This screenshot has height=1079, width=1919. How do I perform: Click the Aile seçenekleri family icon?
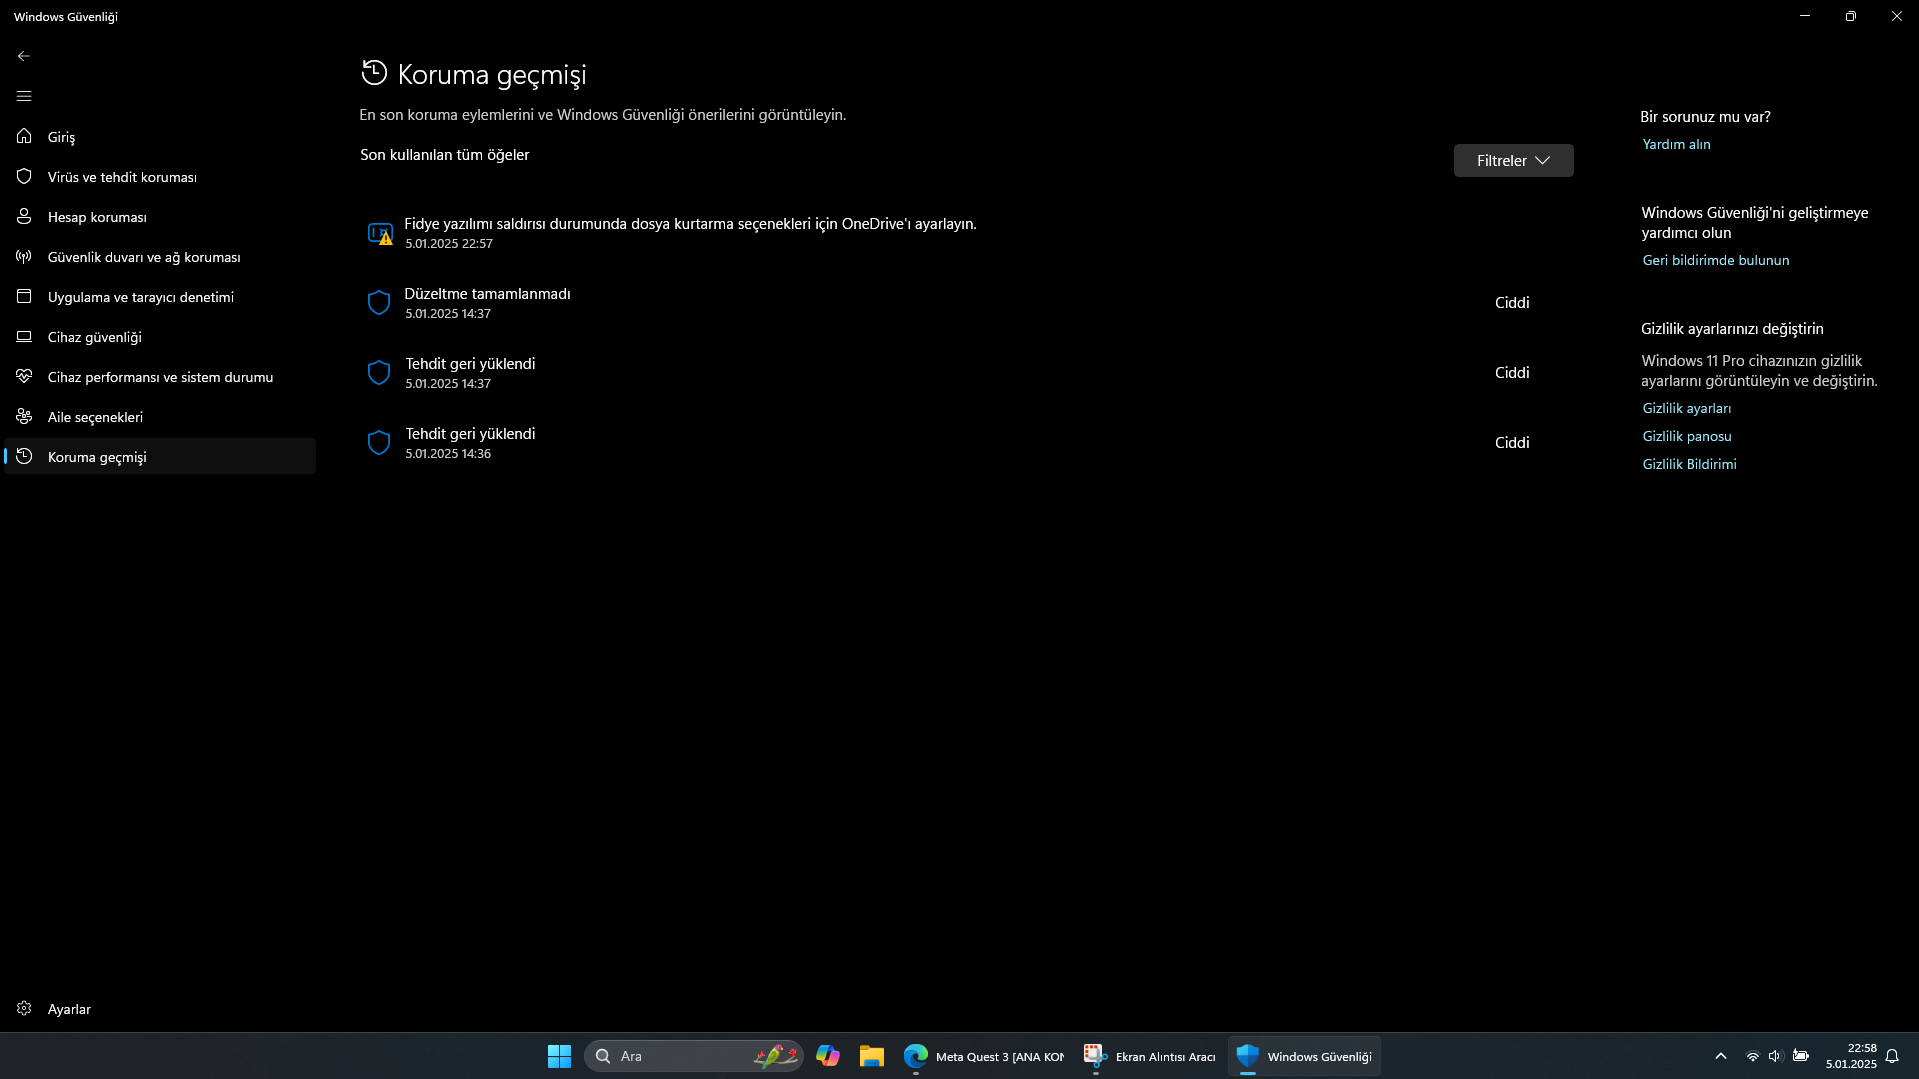pos(24,417)
